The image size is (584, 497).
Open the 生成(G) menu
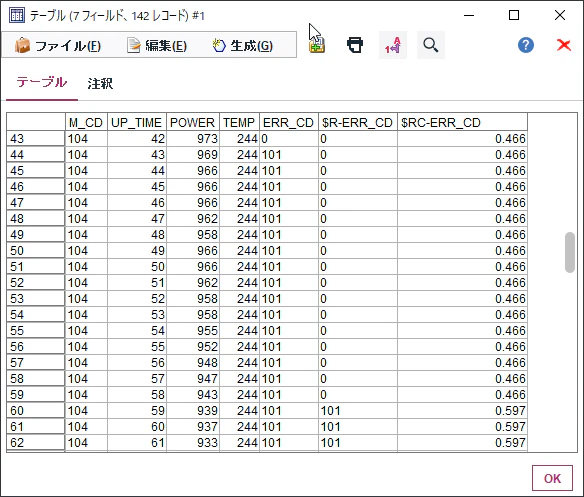coord(243,46)
